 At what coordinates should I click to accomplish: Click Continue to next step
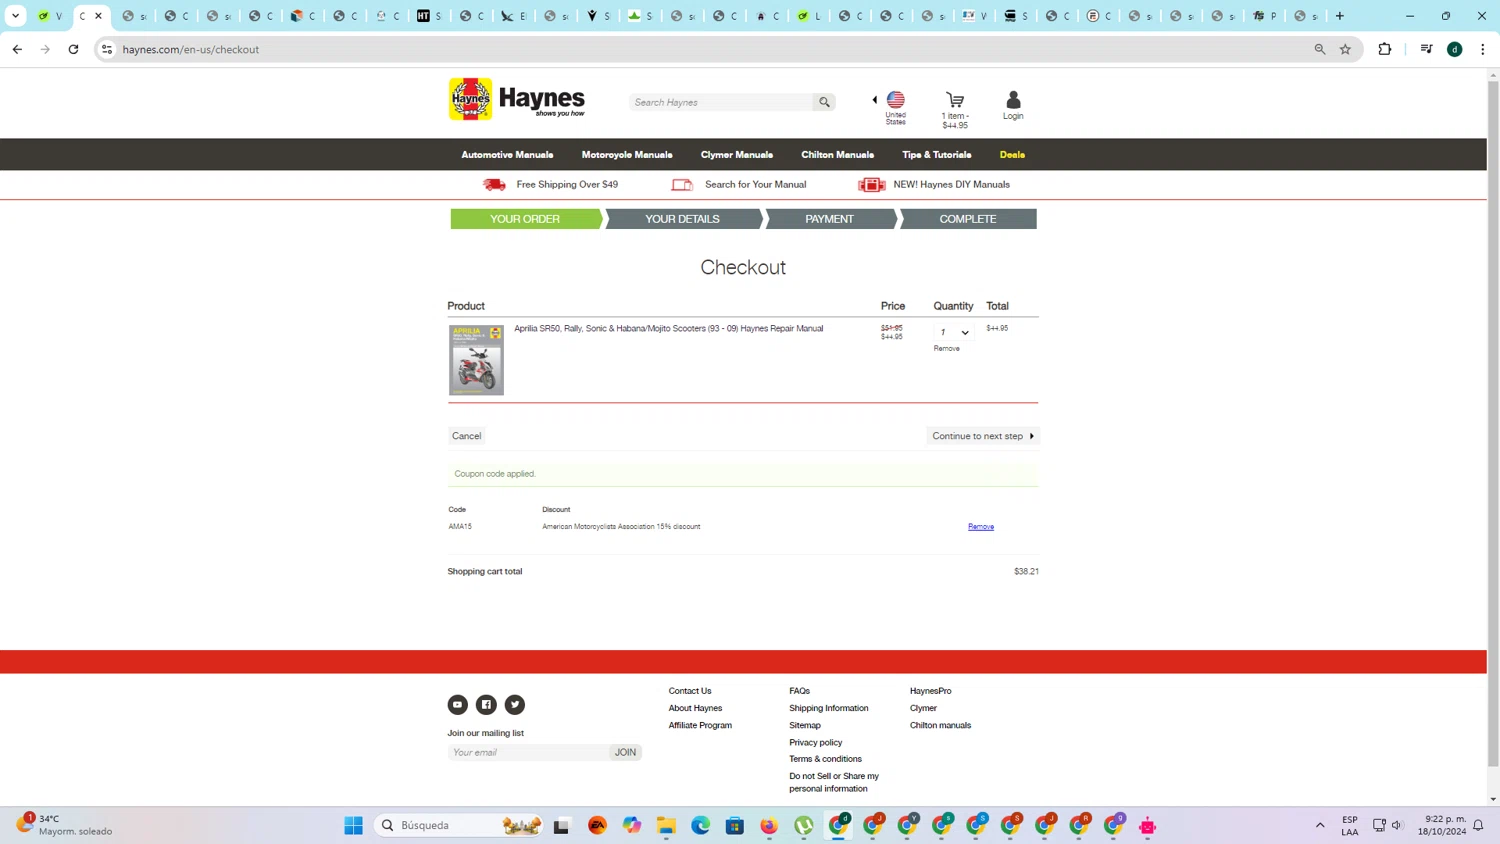(x=982, y=436)
